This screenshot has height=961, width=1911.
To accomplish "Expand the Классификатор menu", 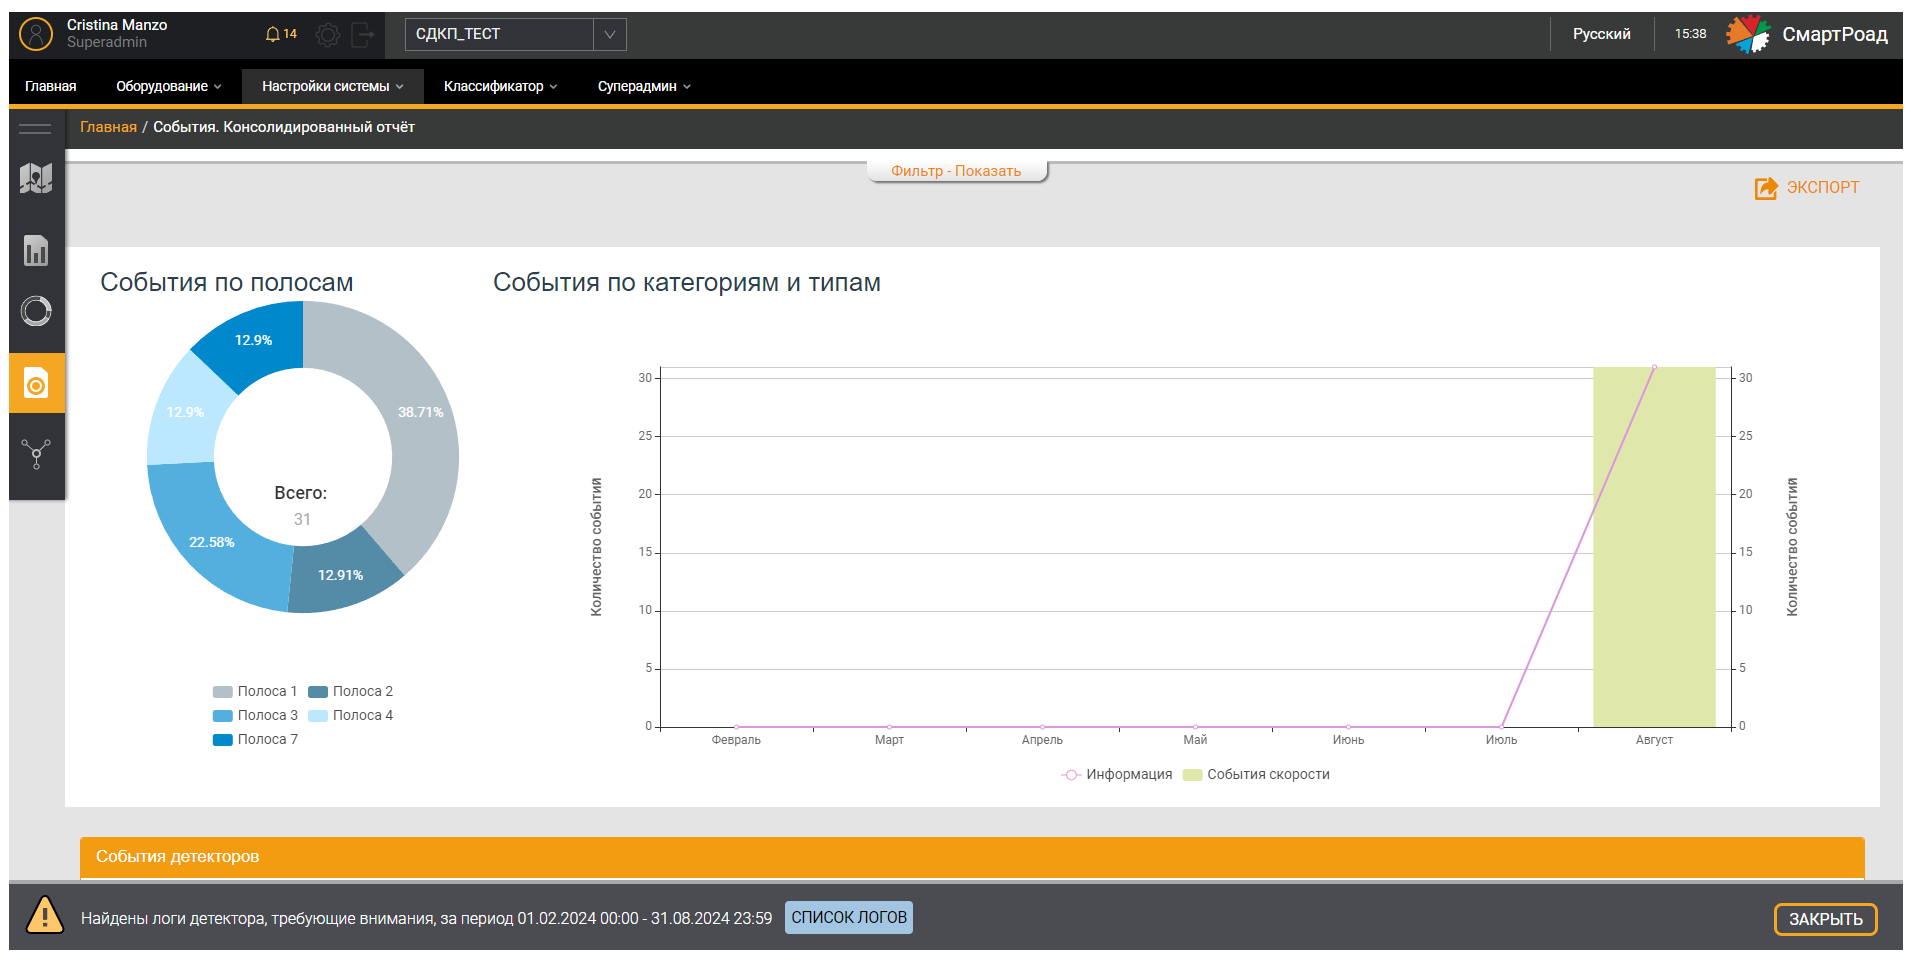I will (500, 86).
